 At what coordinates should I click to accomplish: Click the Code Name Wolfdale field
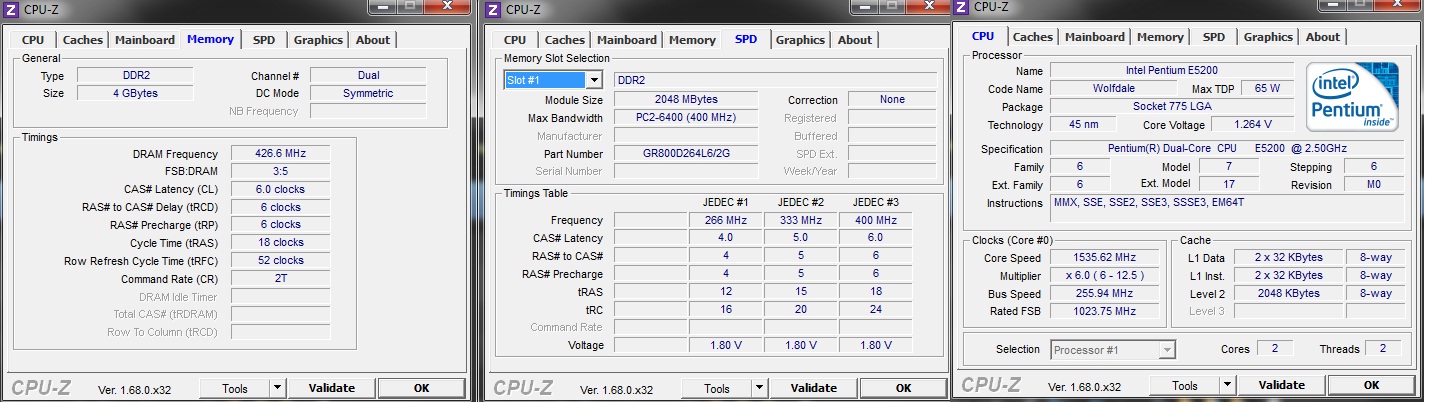1114,89
